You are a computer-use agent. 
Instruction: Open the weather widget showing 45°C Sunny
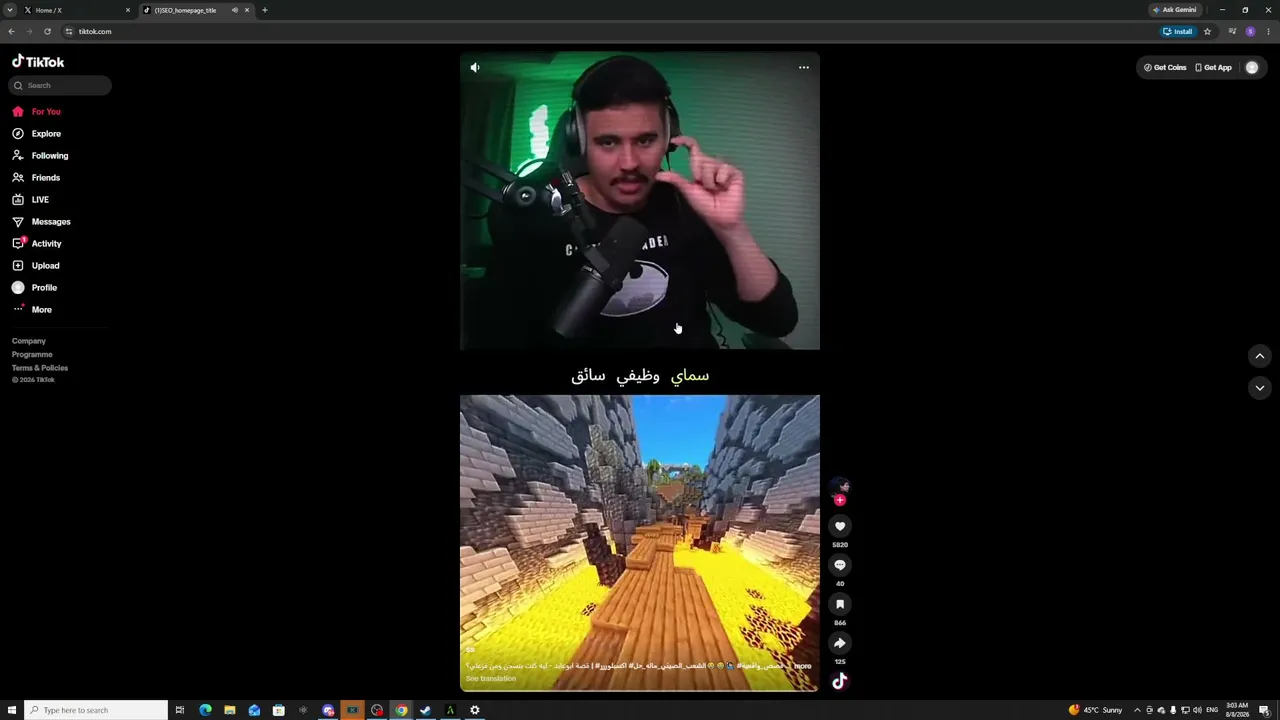(x=1095, y=710)
